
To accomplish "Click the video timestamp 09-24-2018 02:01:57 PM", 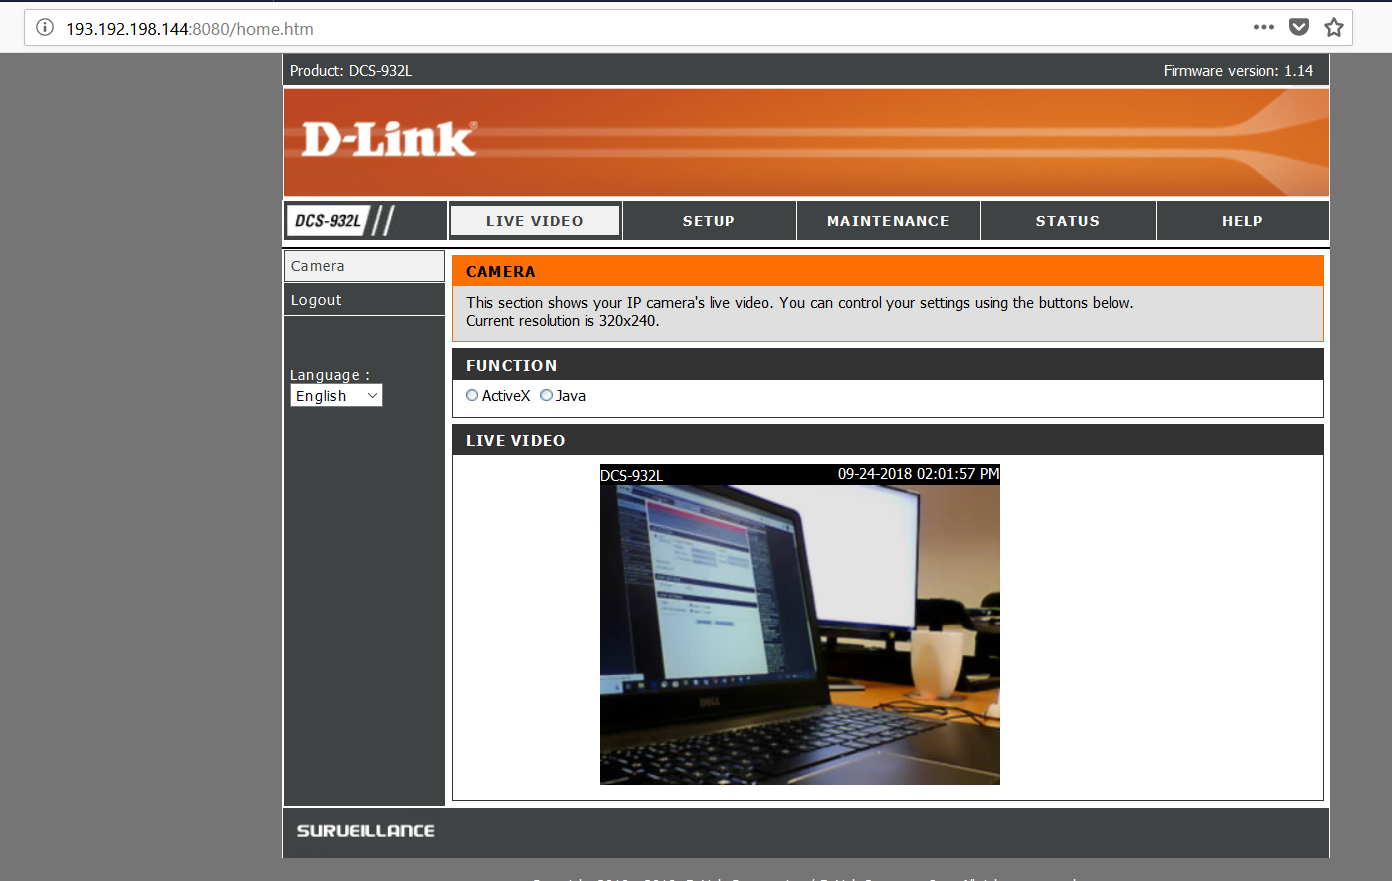I will click(918, 474).
